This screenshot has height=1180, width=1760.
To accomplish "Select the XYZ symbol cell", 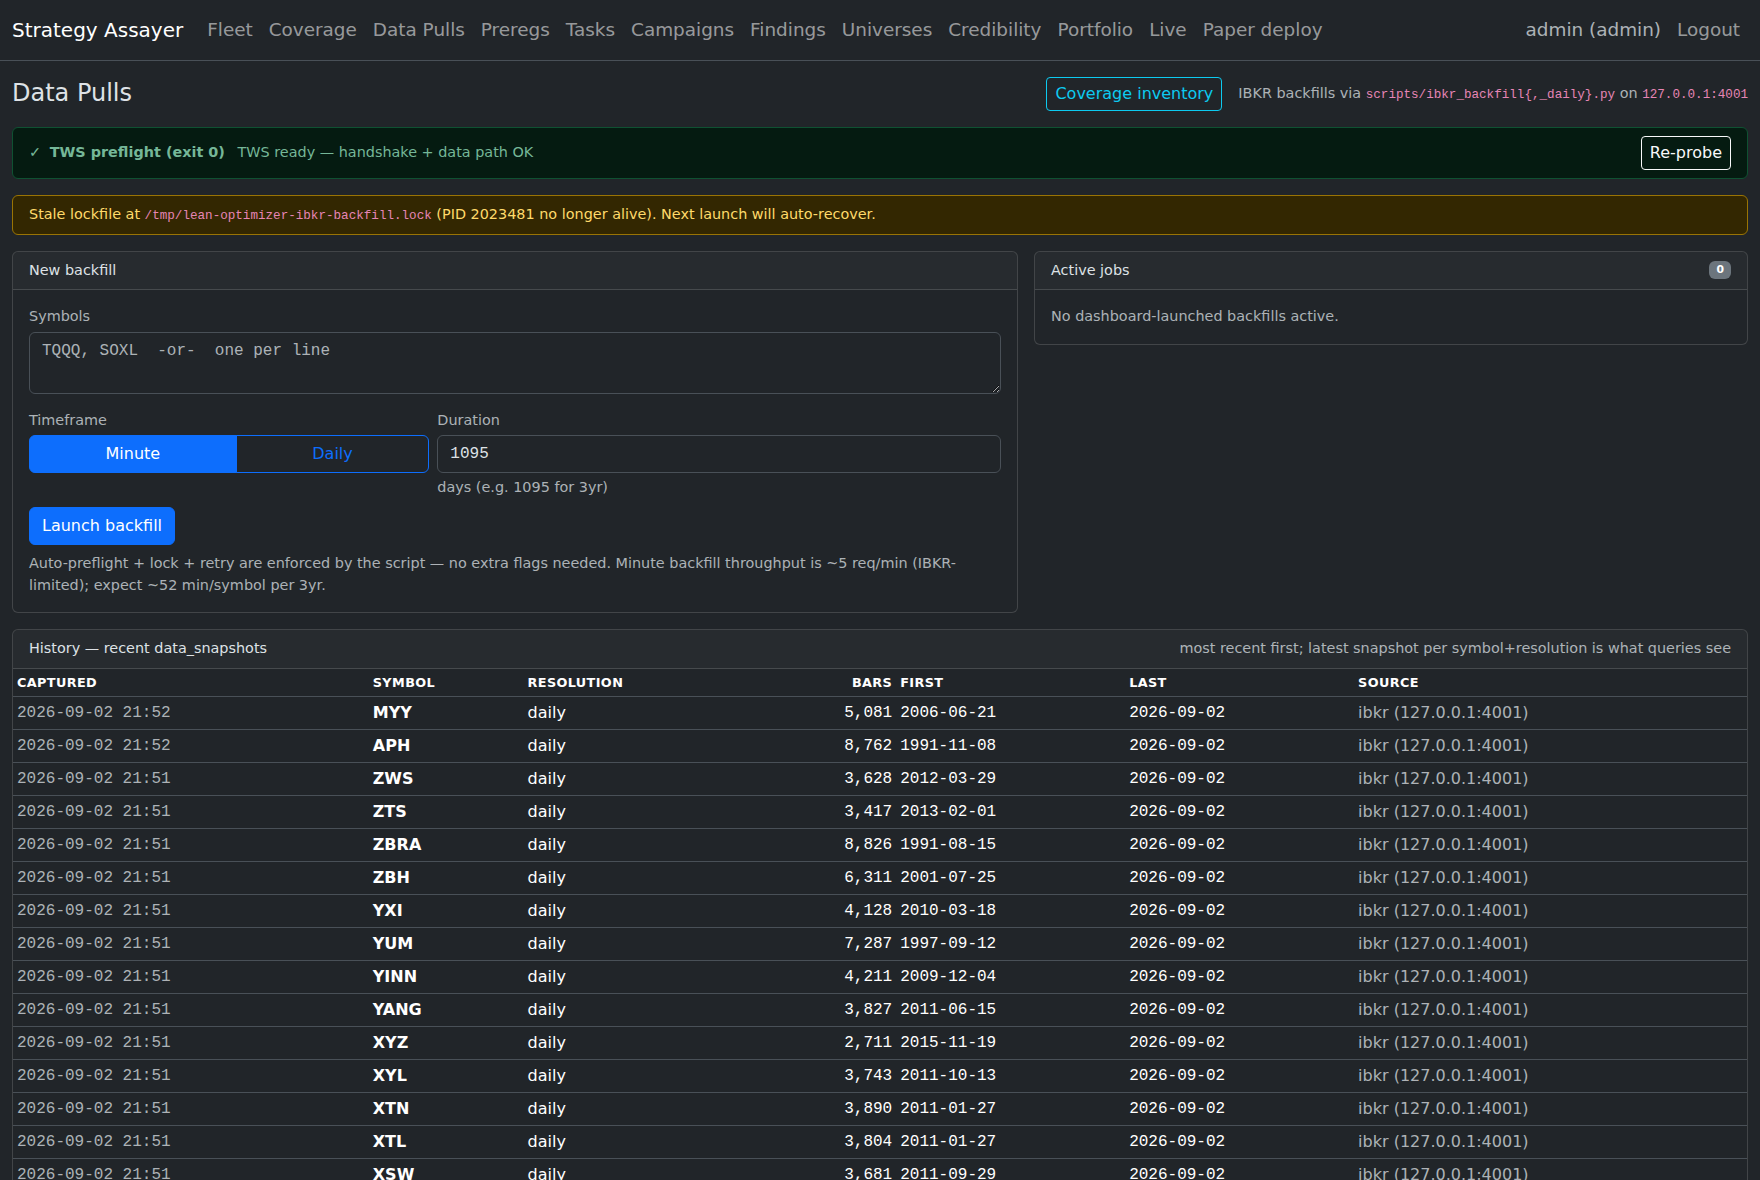I will [x=391, y=1043].
